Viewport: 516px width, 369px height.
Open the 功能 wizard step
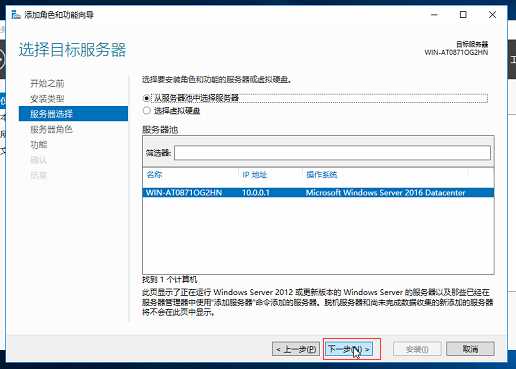pyautogui.click(x=39, y=145)
